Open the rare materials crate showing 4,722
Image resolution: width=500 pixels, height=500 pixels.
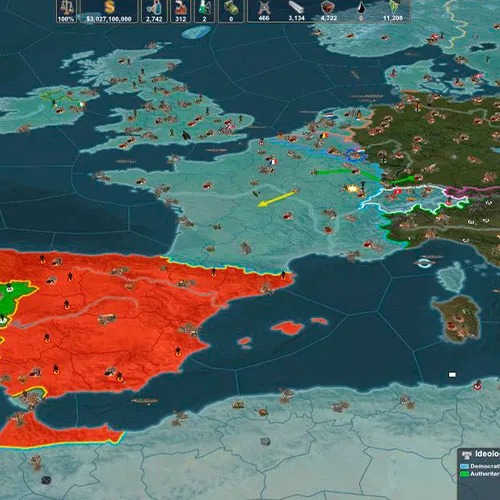click(328, 11)
